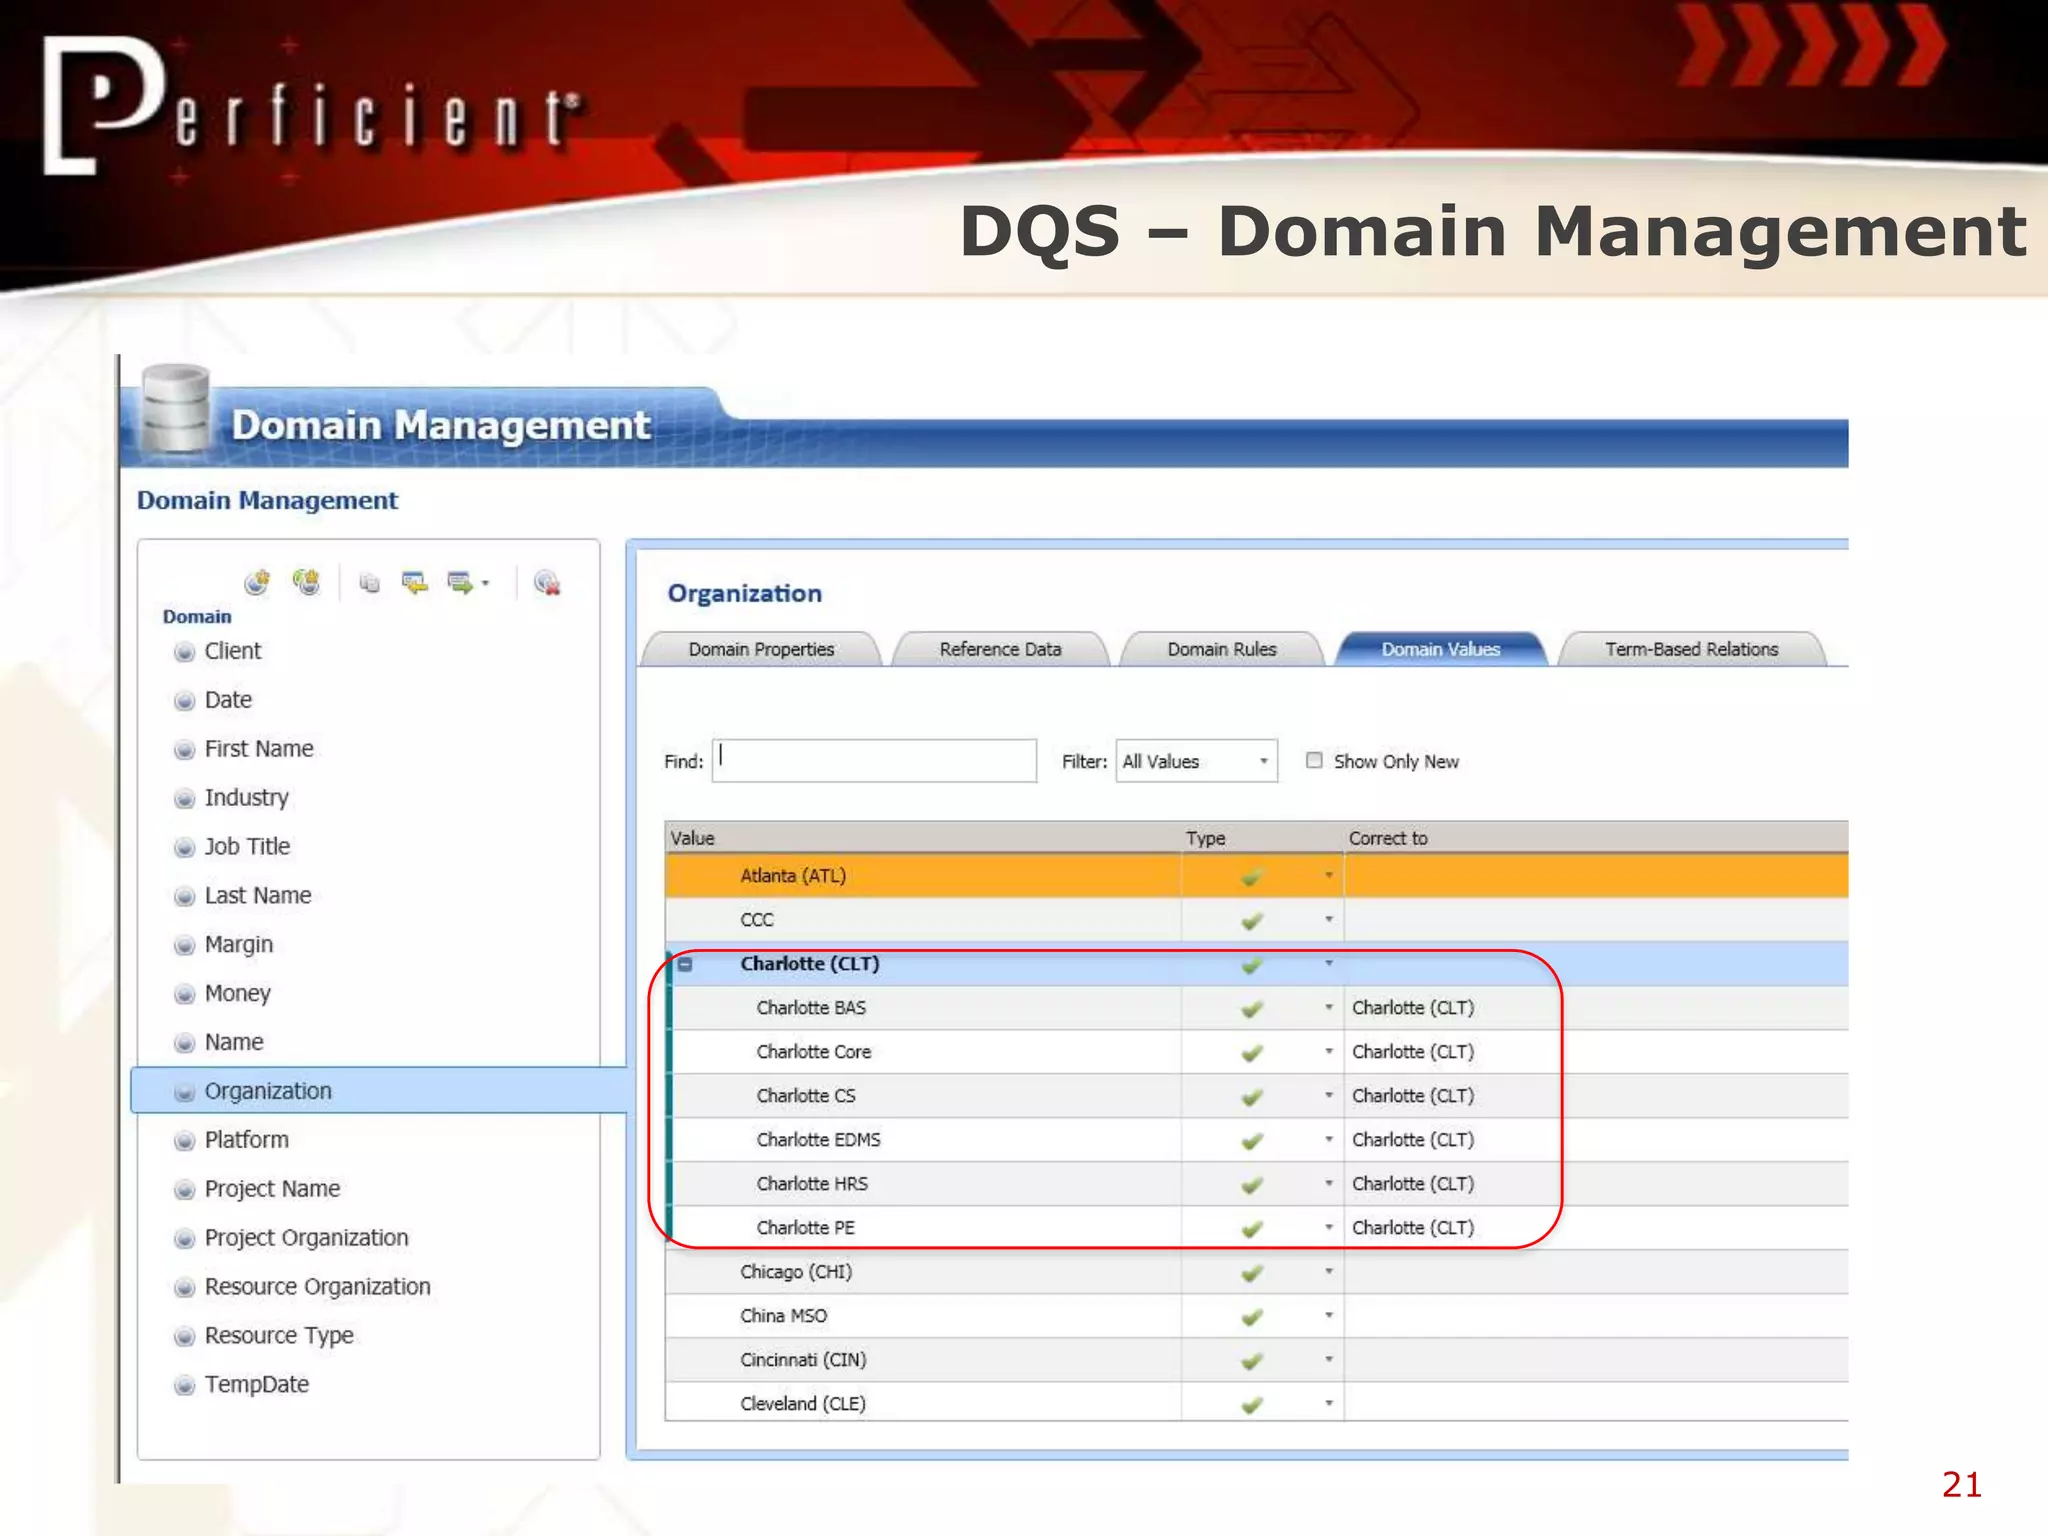Click Correct to cell for Charlotte PE

(1596, 1228)
